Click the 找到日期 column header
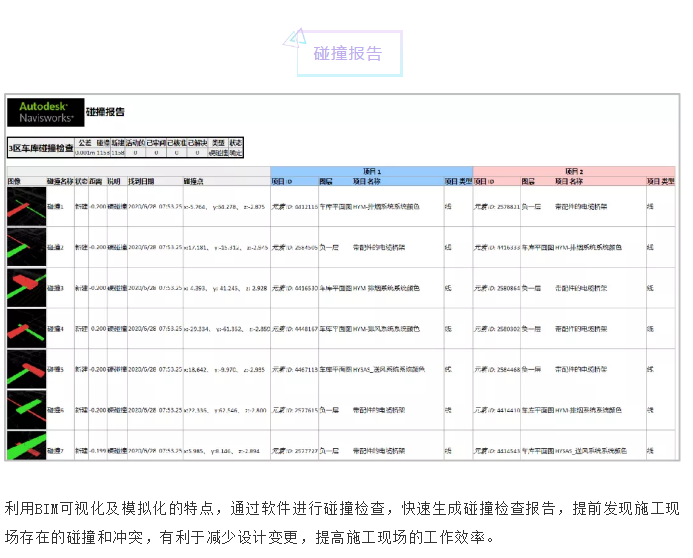This screenshot has height=558, width=693. (x=141, y=182)
